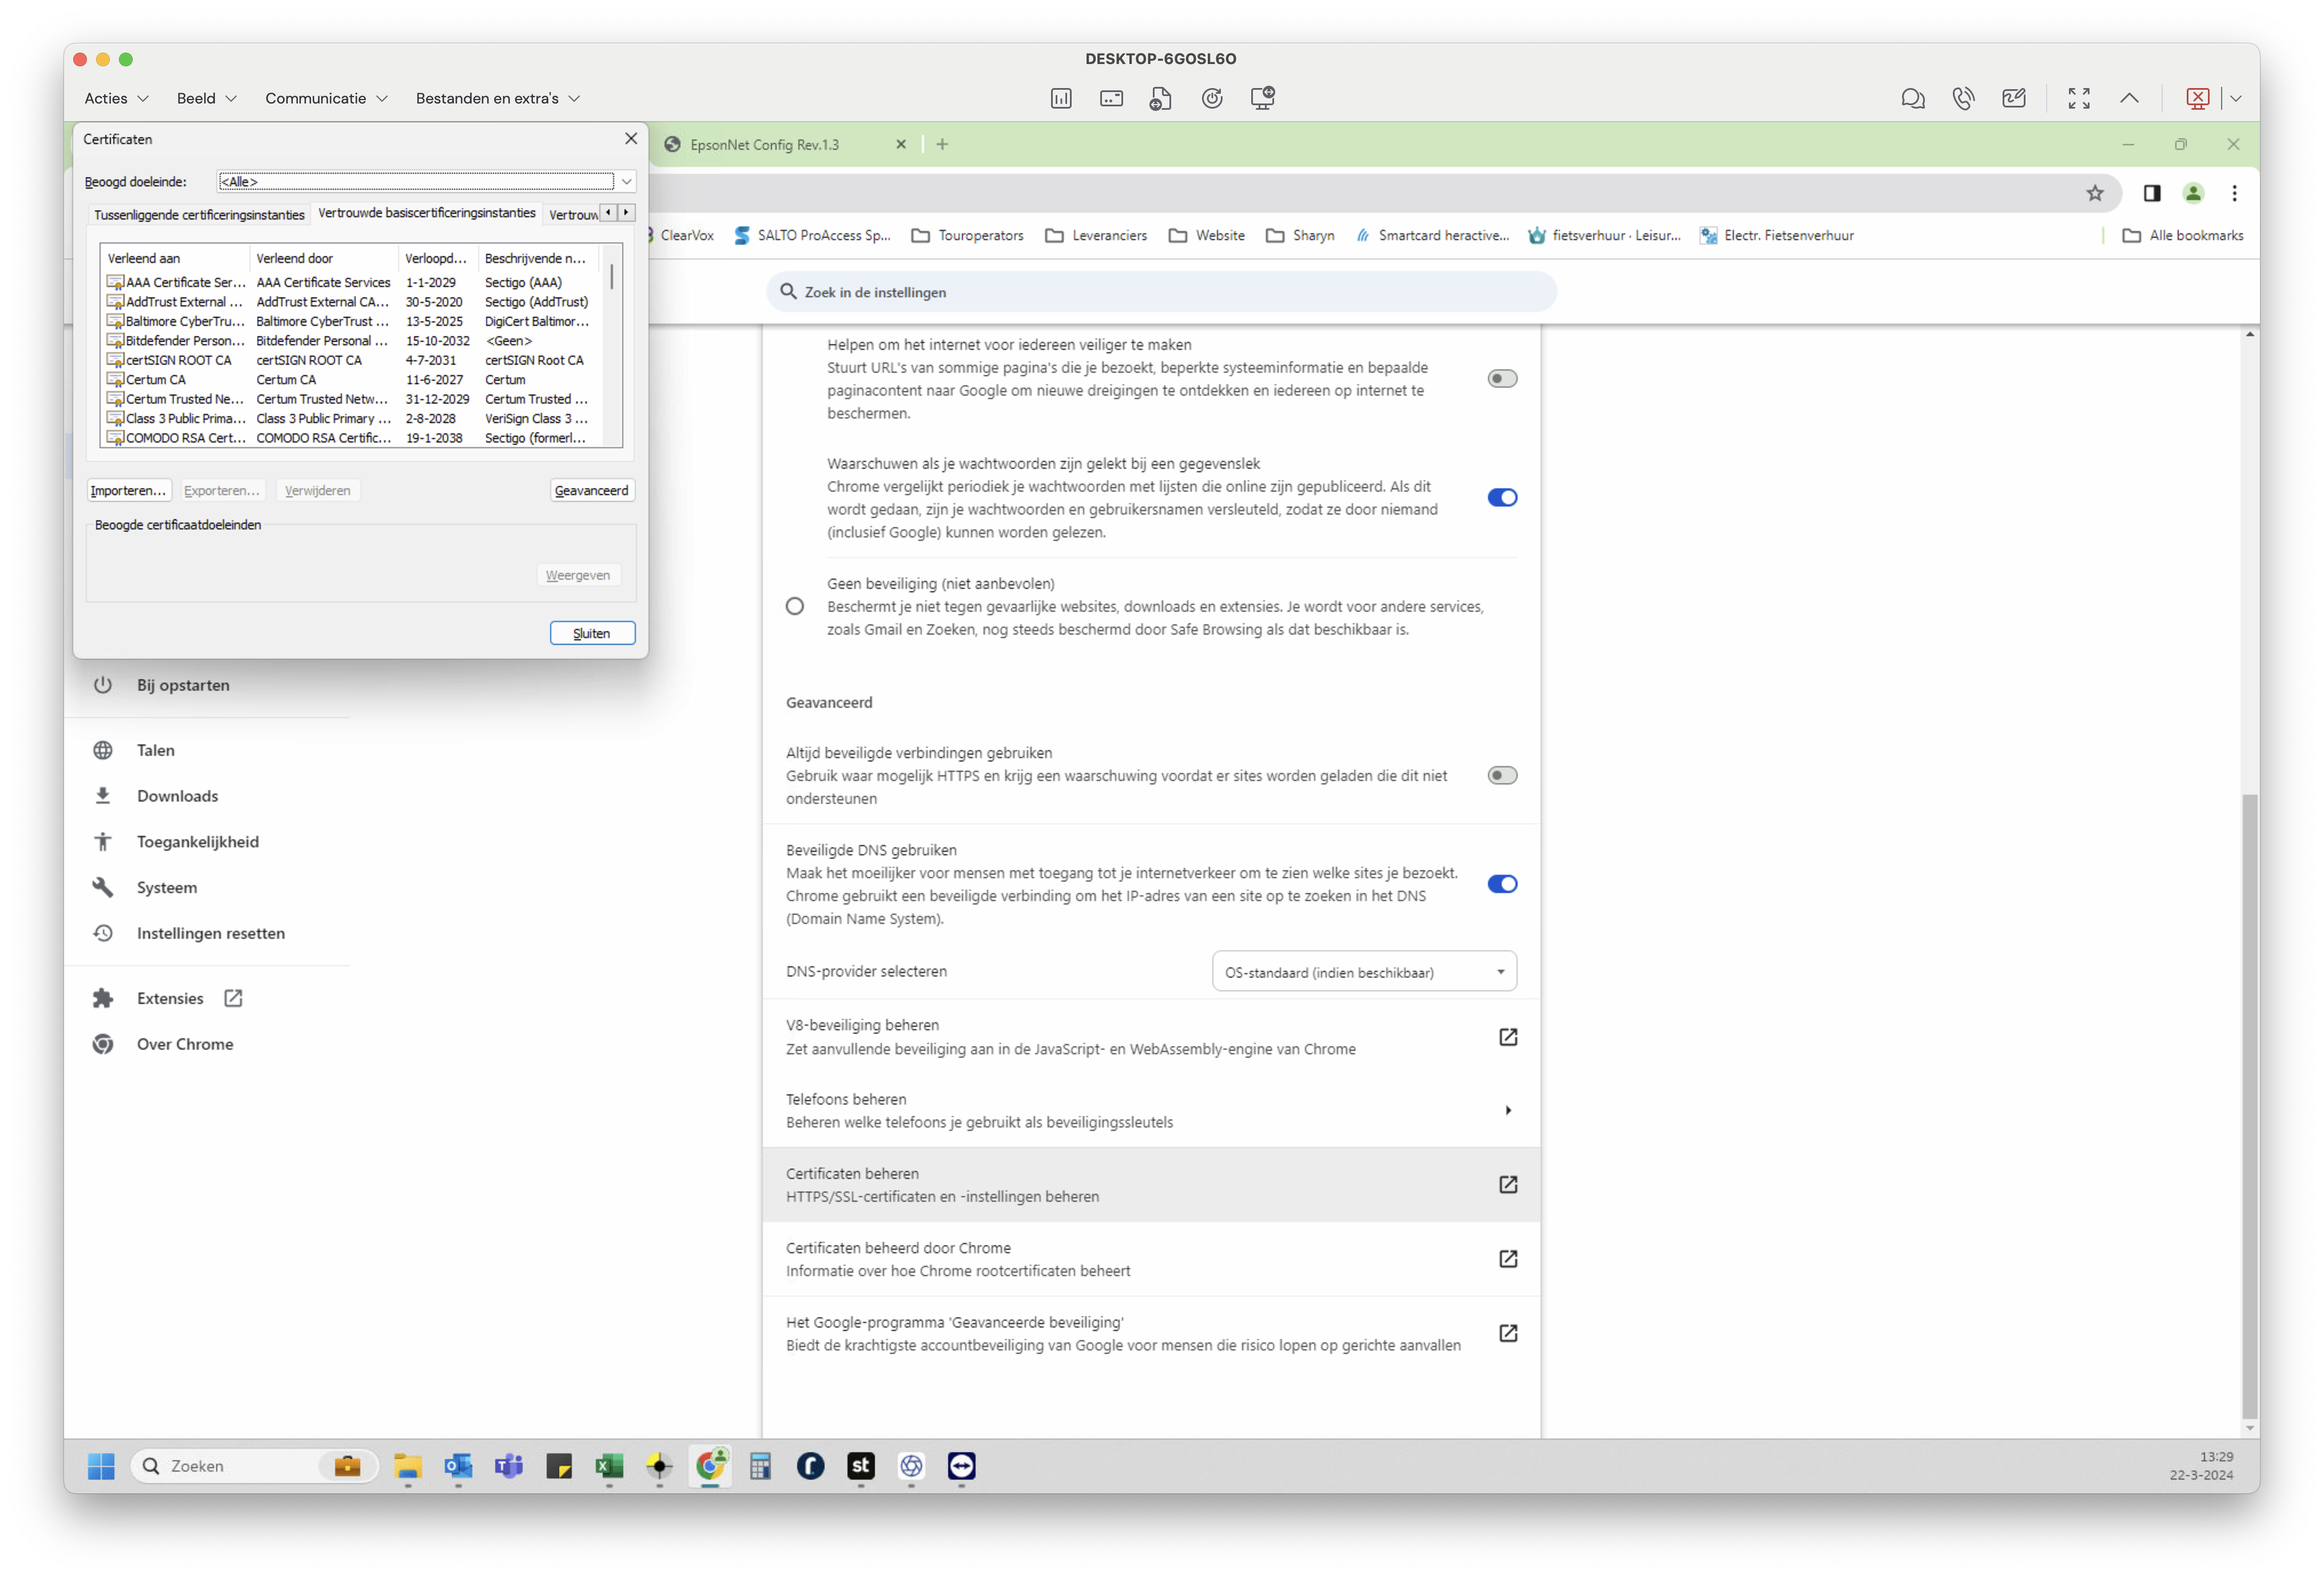Open the chat bubbles icon
The width and height of the screenshot is (2324, 1578).
[x=1912, y=98]
